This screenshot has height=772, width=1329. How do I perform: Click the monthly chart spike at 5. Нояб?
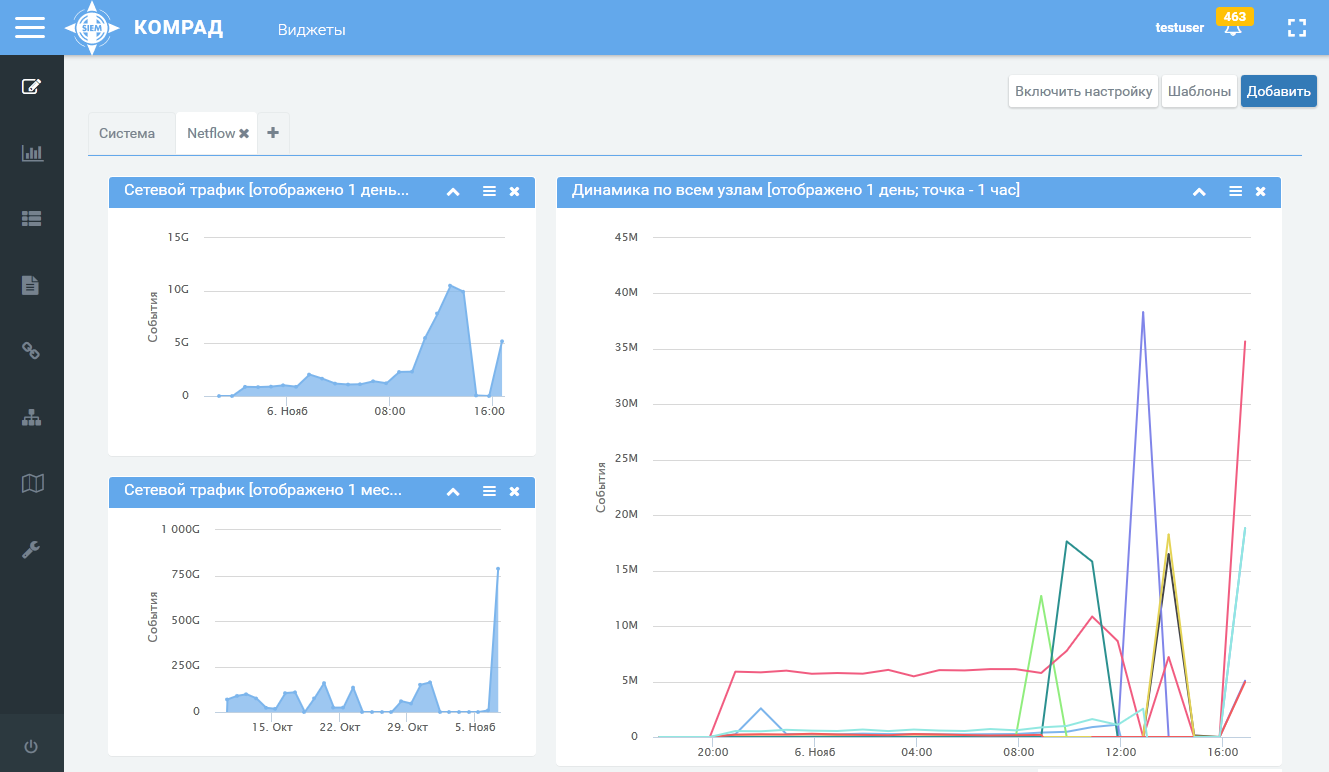tap(498, 569)
